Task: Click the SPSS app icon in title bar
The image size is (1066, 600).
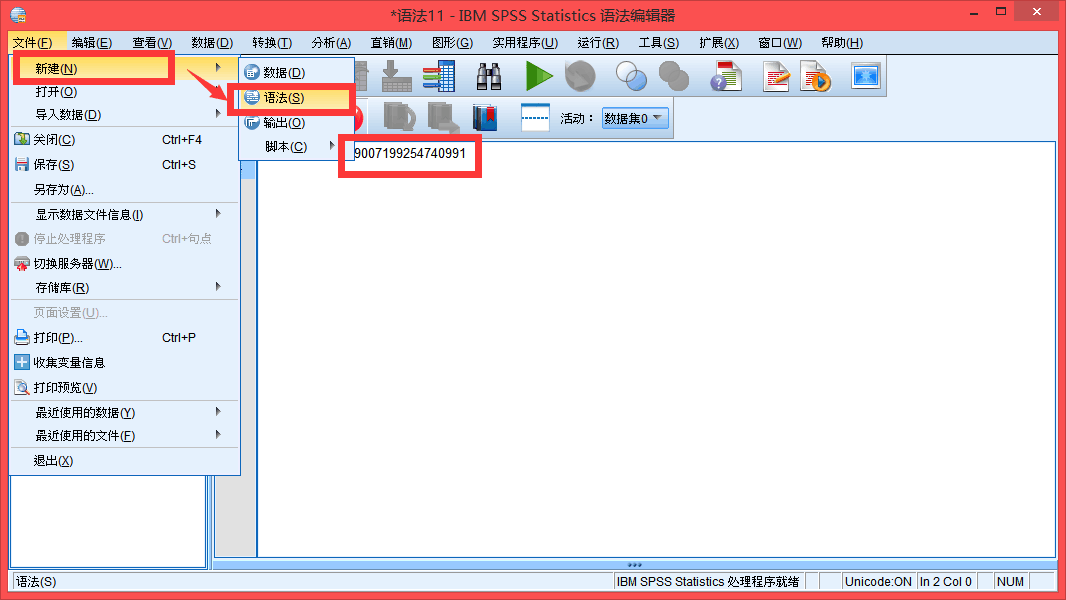Action: click(x=18, y=14)
